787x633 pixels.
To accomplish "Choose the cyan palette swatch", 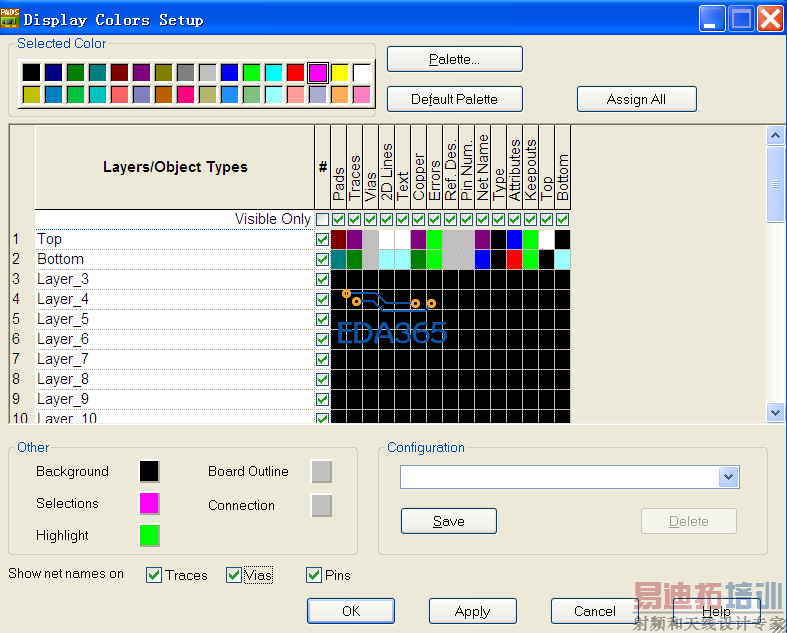I will coord(274,73).
